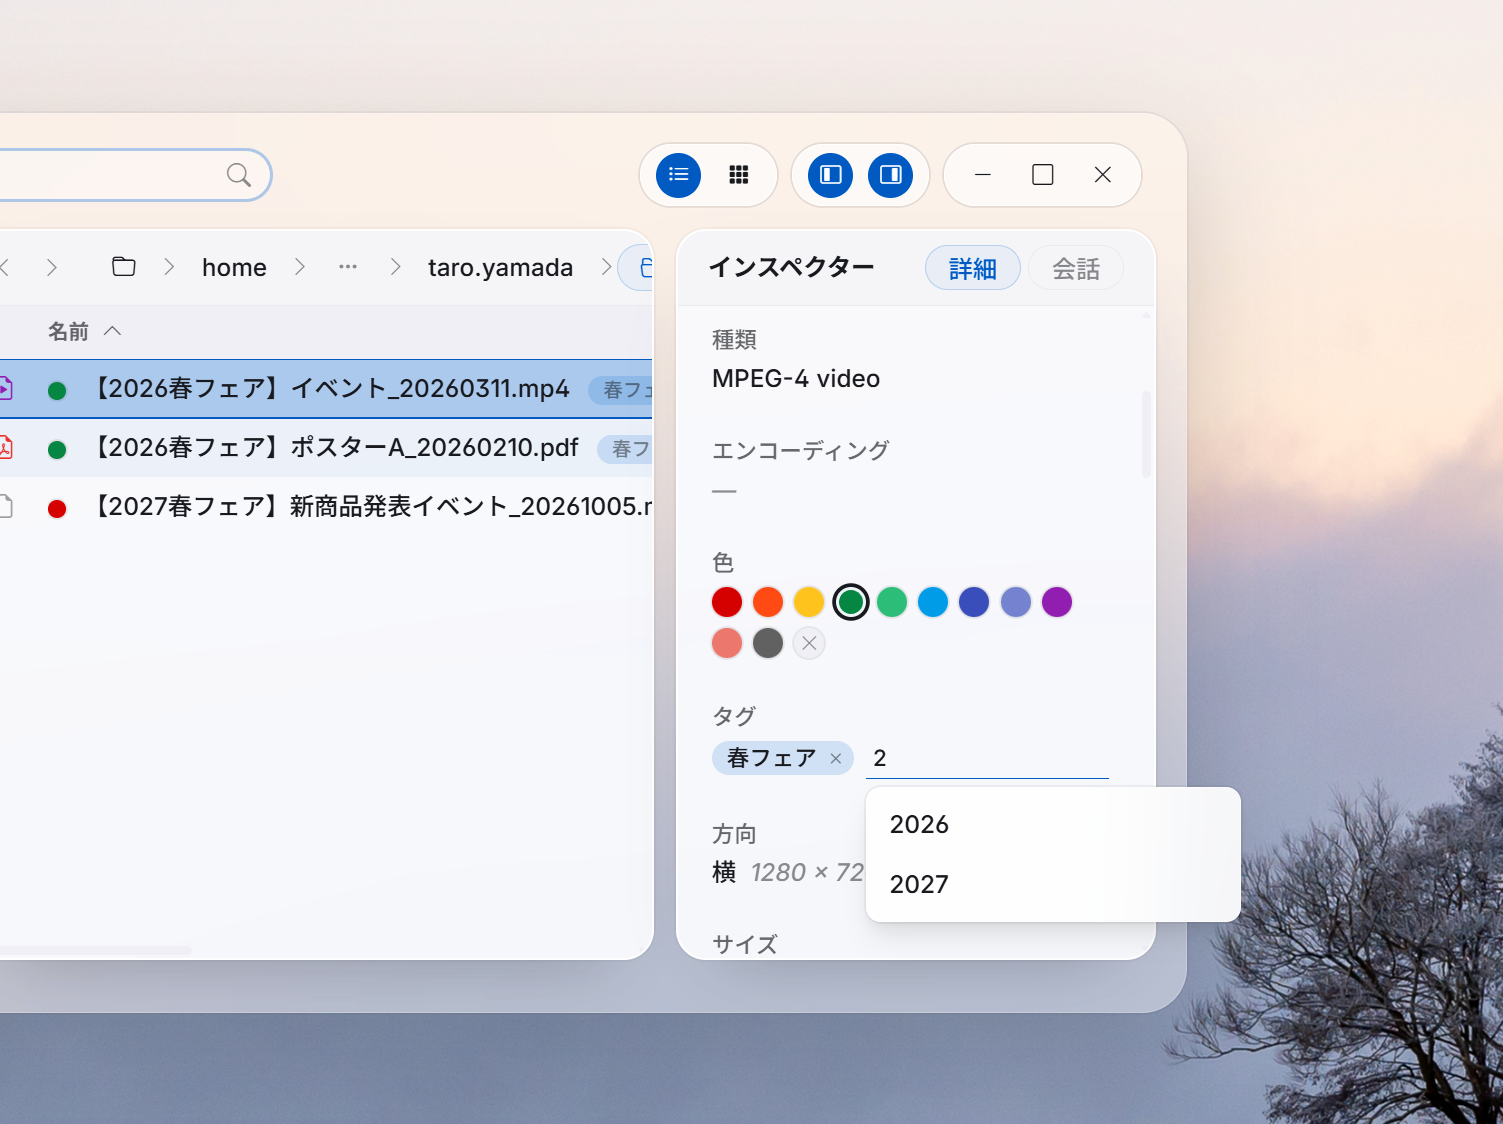The width and height of the screenshot is (1503, 1124).
Task: Choose 2026 from tag suggestions
Action: (1053, 825)
